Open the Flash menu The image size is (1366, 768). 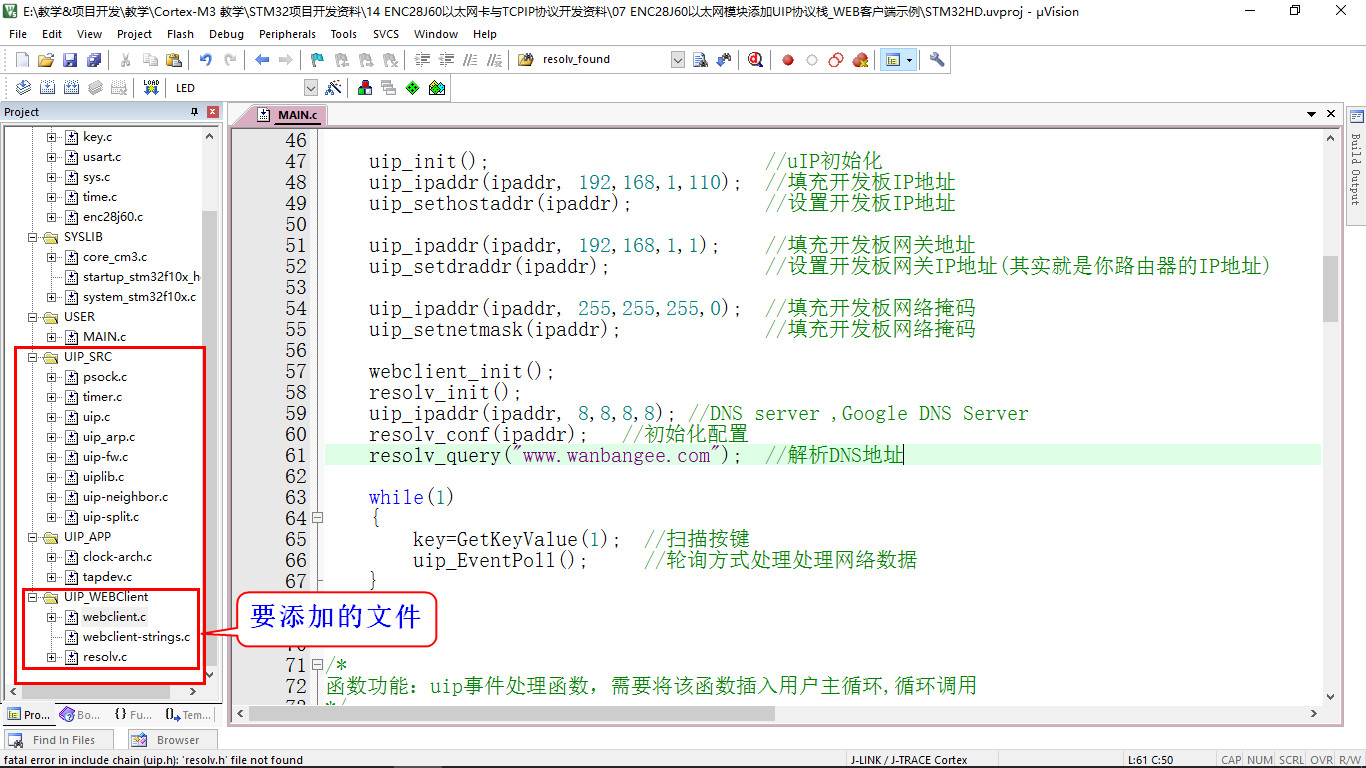pyautogui.click(x=181, y=34)
